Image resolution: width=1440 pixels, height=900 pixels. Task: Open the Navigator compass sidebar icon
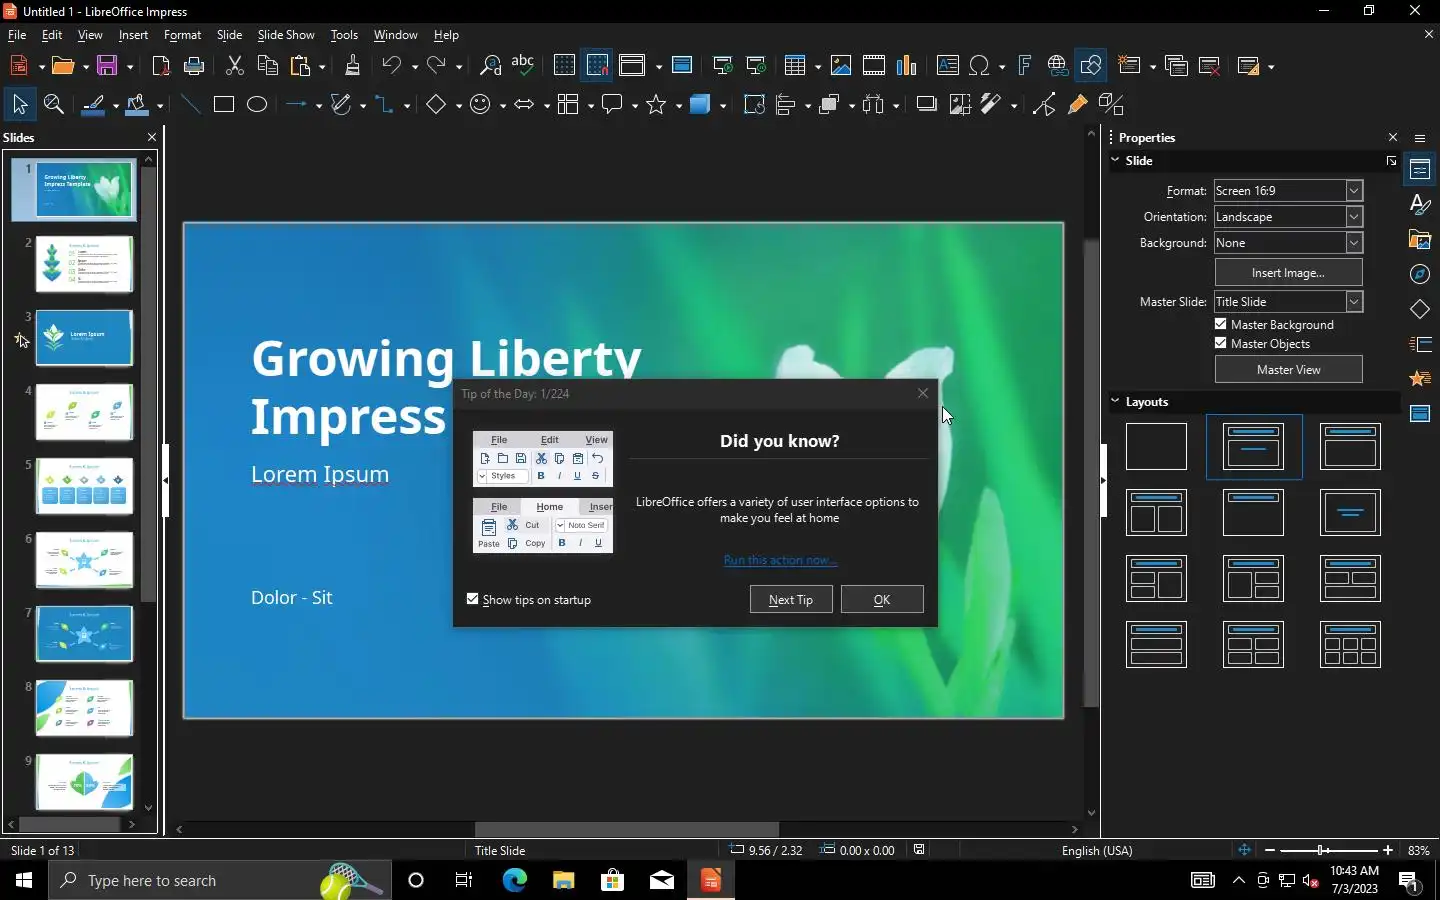click(x=1420, y=274)
